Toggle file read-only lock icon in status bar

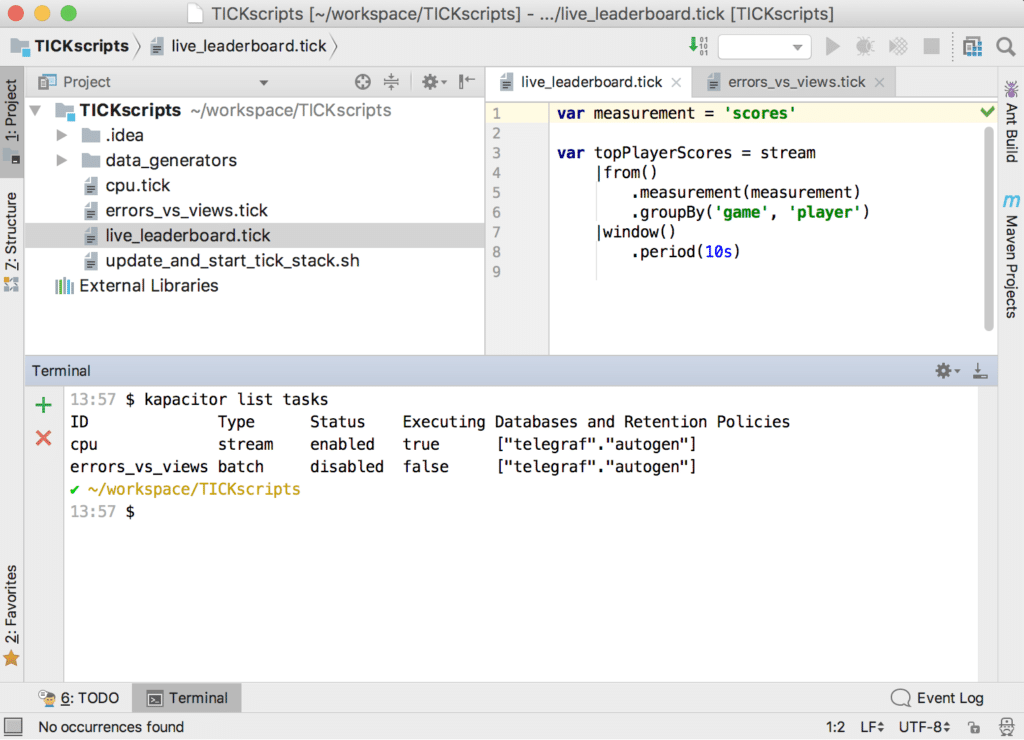coord(972,727)
